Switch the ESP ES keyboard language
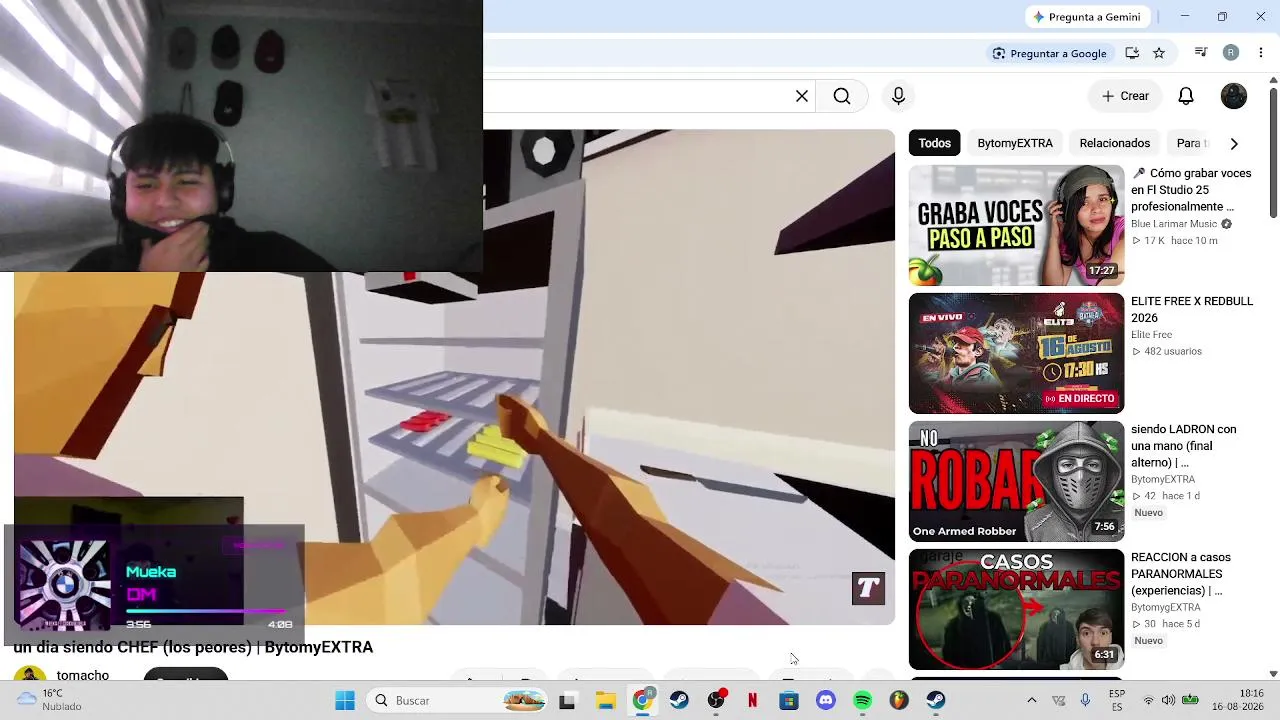The height and width of the screenshot is (720, 1280). coord(1117,700)
